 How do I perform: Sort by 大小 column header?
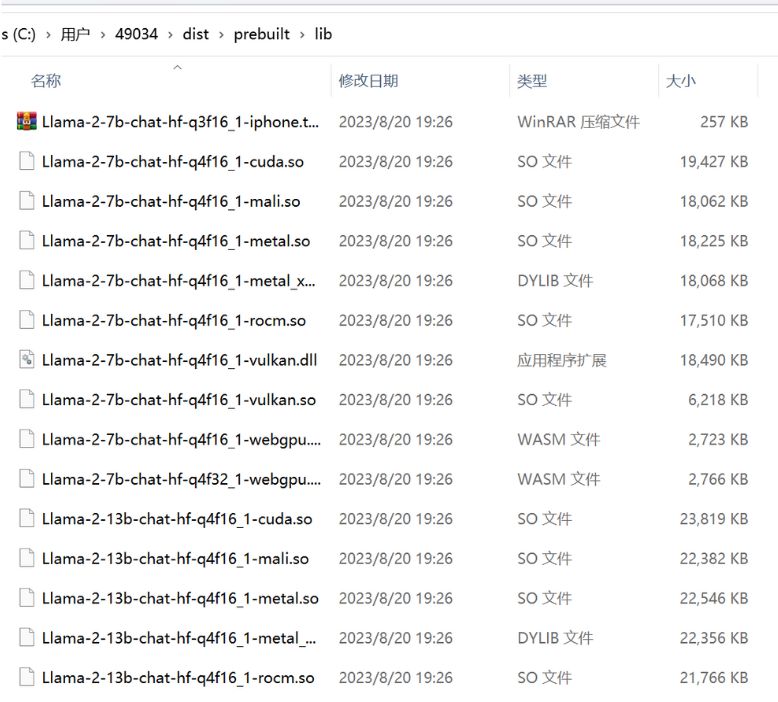click(x=681, y=80)
